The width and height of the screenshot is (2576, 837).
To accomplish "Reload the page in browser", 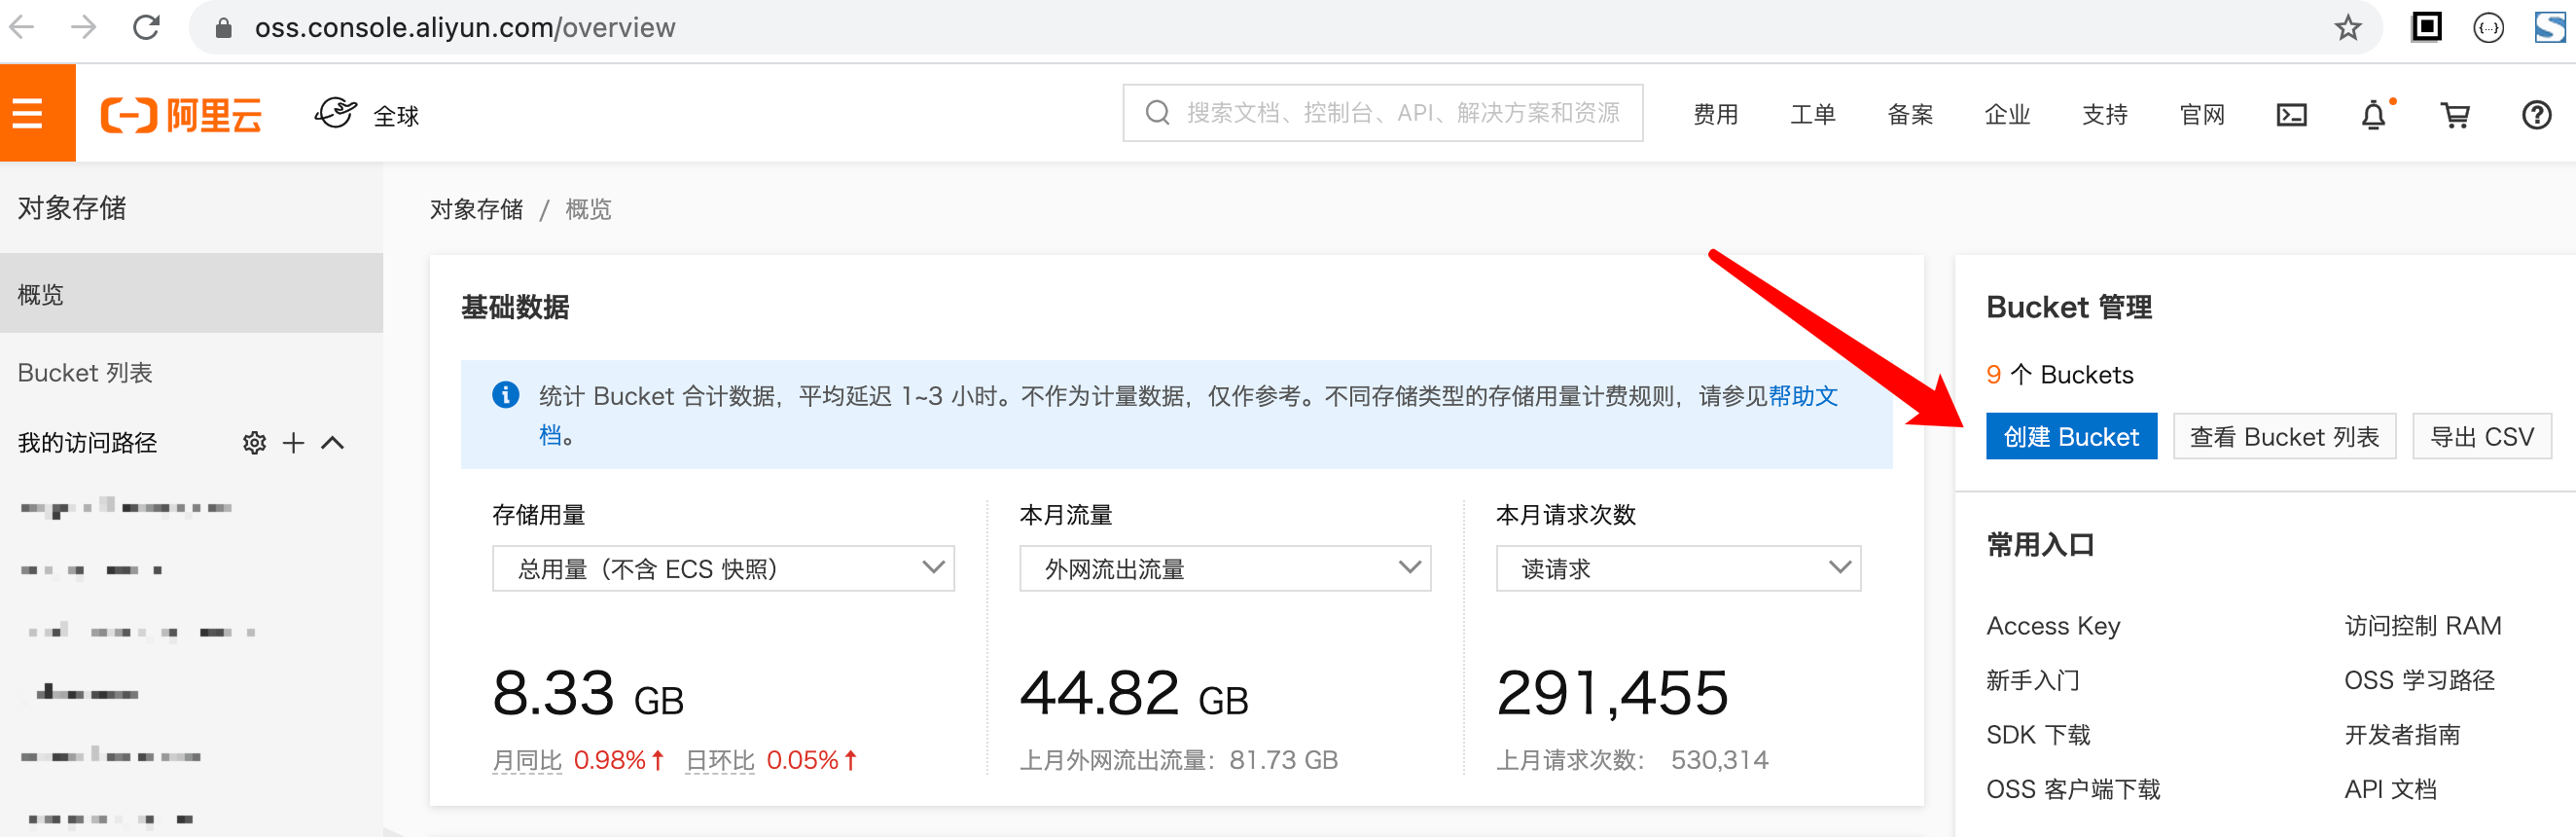I will (x=147, y=27).
